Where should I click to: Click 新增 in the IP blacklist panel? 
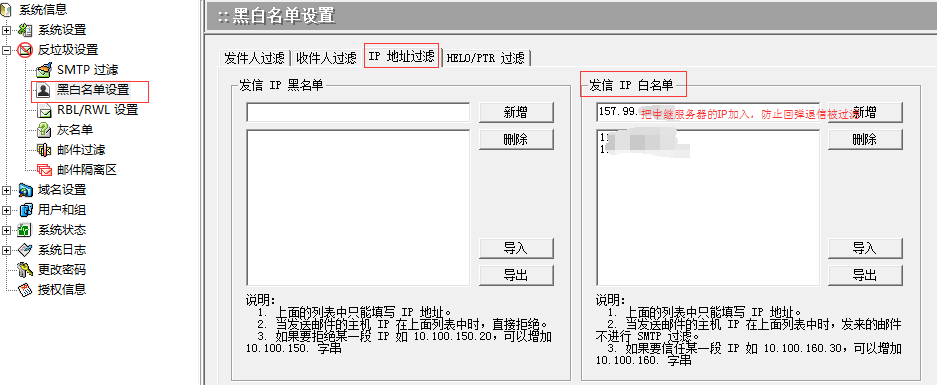pyautogui.click(x=516, y=112)
